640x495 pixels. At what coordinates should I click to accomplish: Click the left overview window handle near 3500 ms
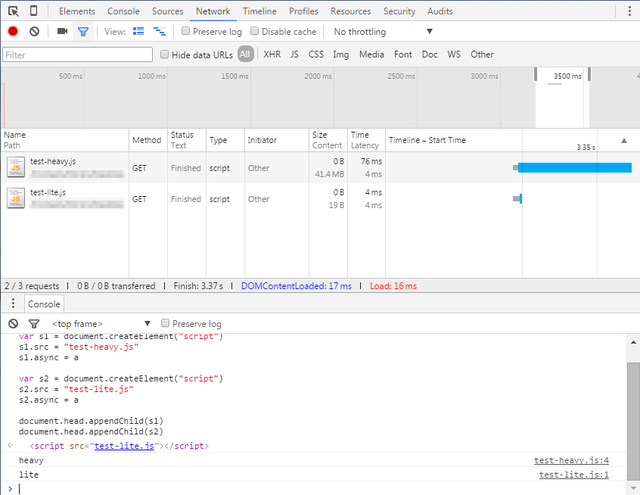(536, 75)
